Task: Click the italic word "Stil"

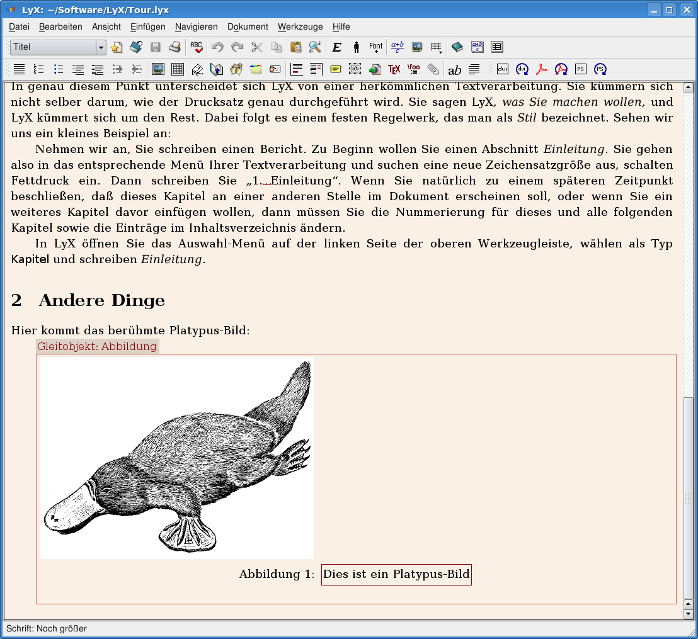Action: point(527,118)
